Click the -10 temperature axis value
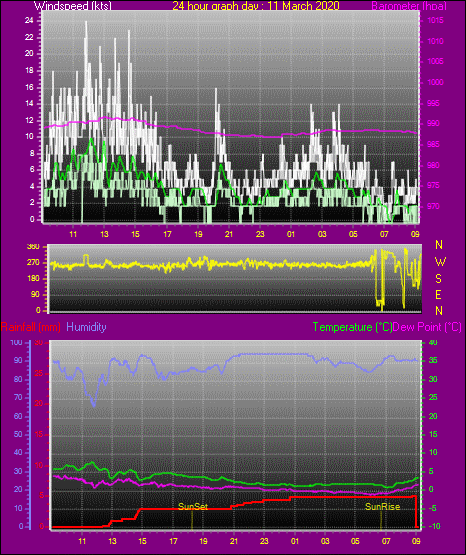 click(435, 526)
